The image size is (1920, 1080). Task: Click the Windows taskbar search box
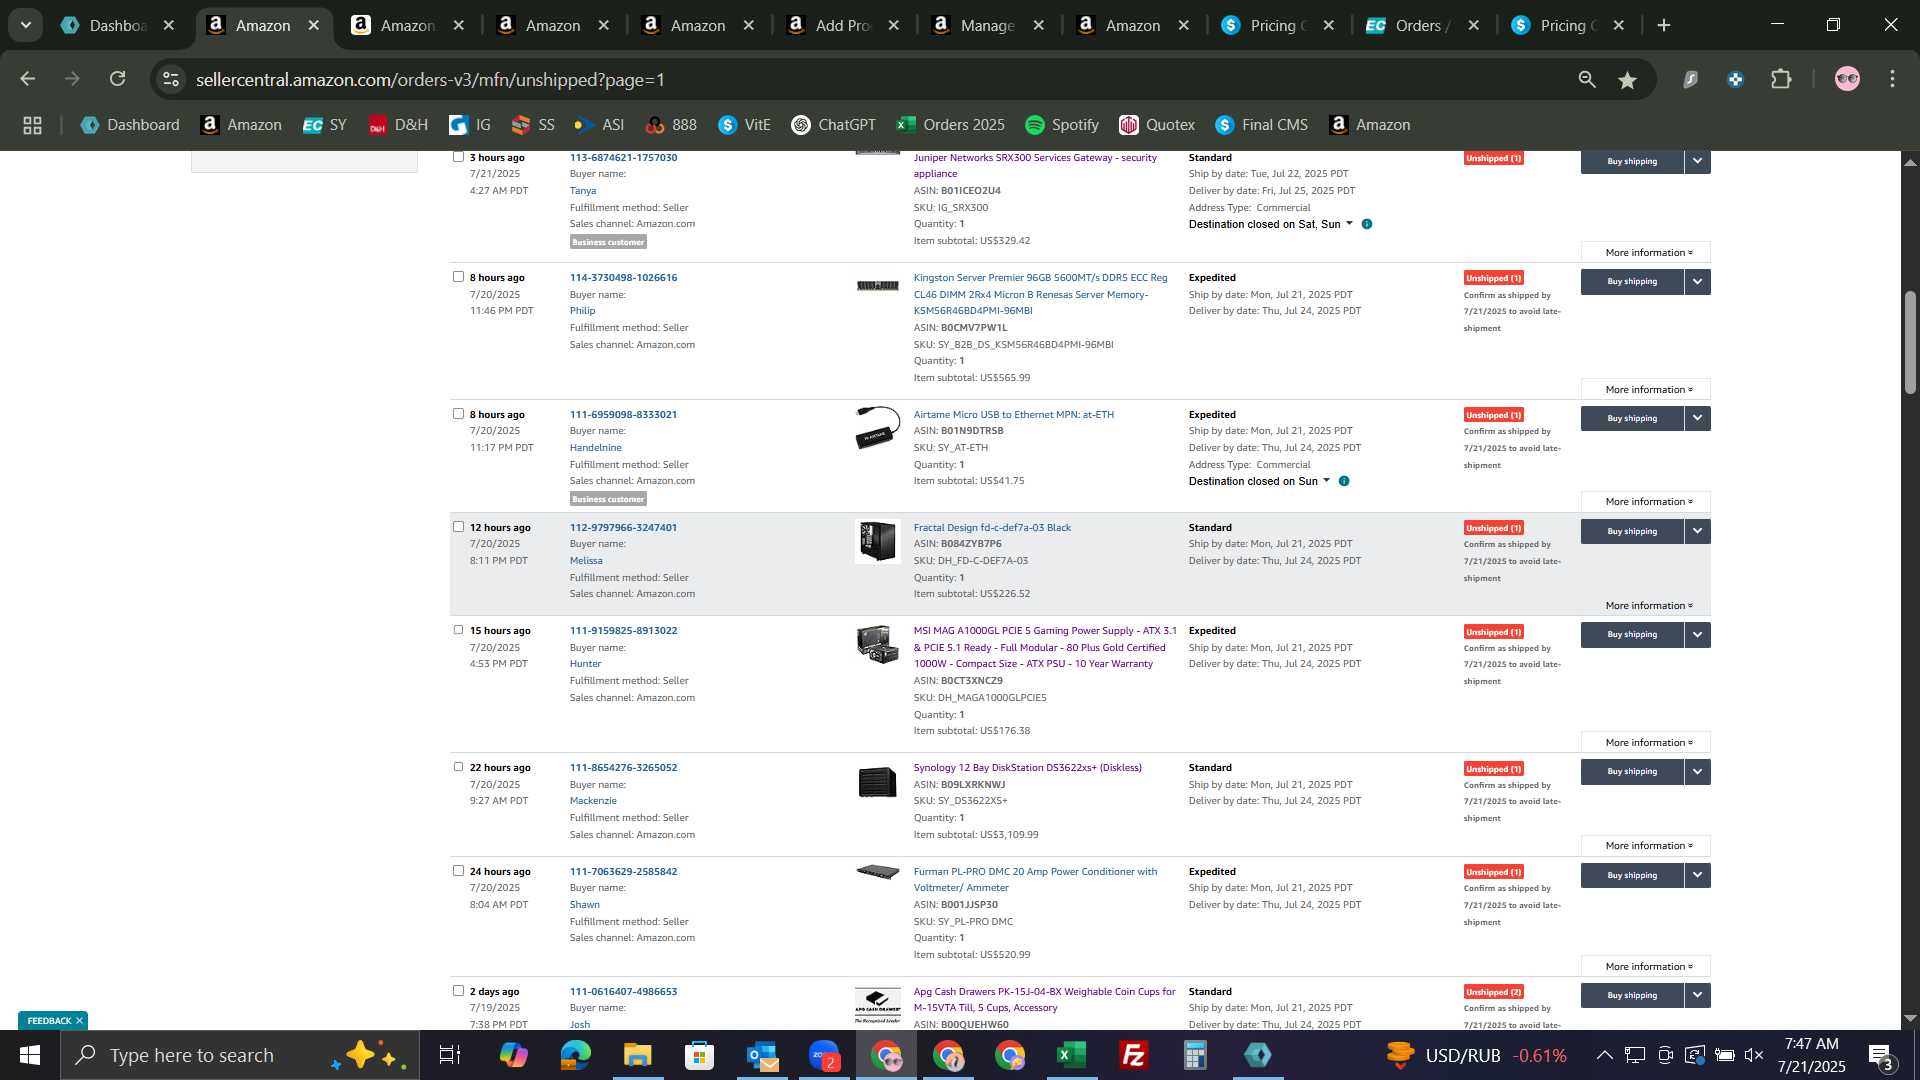(x=240, y=1055)
